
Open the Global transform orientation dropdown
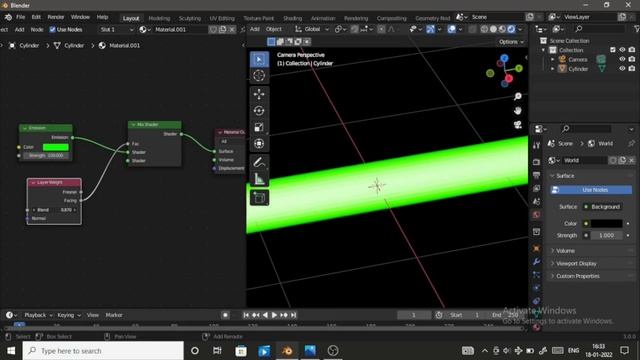312,29
